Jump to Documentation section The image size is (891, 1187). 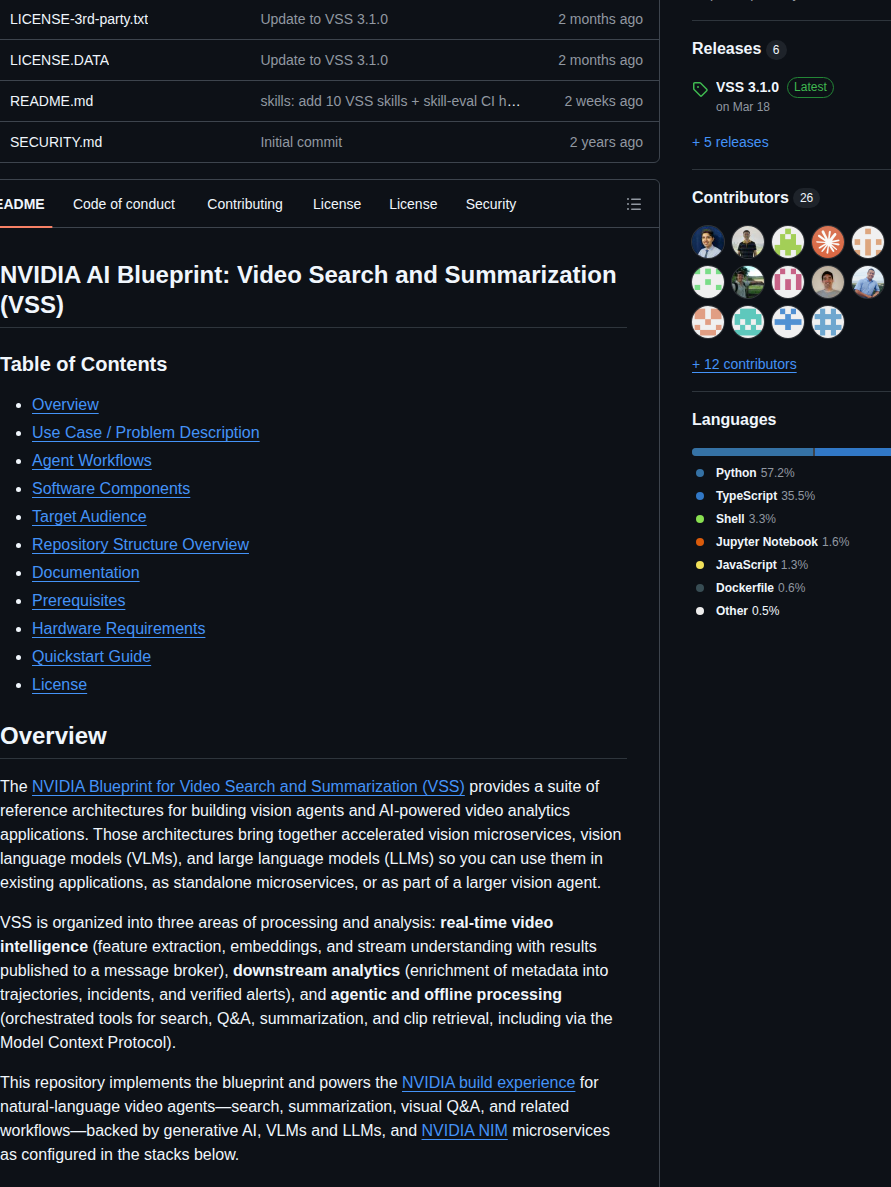(x=86, y=573)
